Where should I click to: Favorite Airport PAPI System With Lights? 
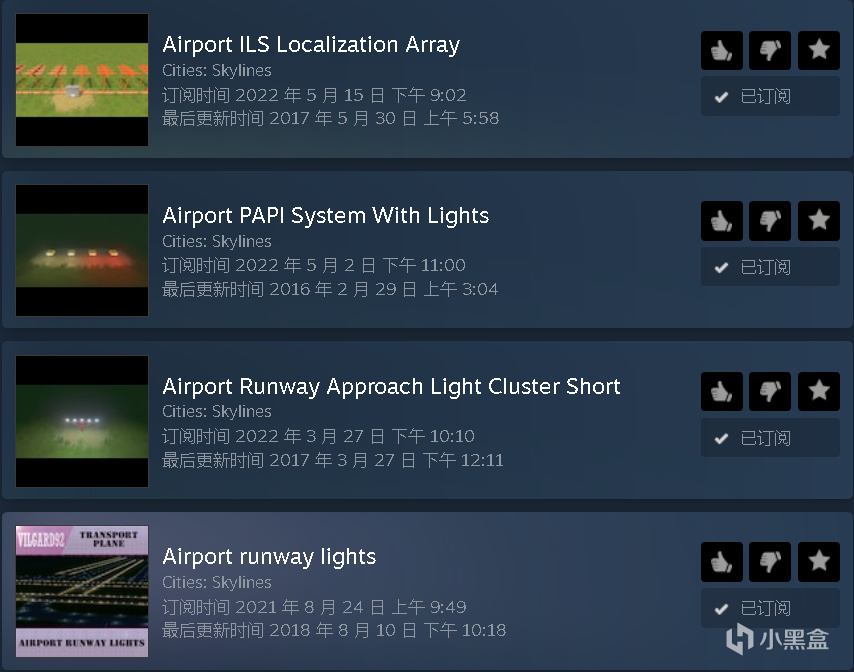[819, 221]
